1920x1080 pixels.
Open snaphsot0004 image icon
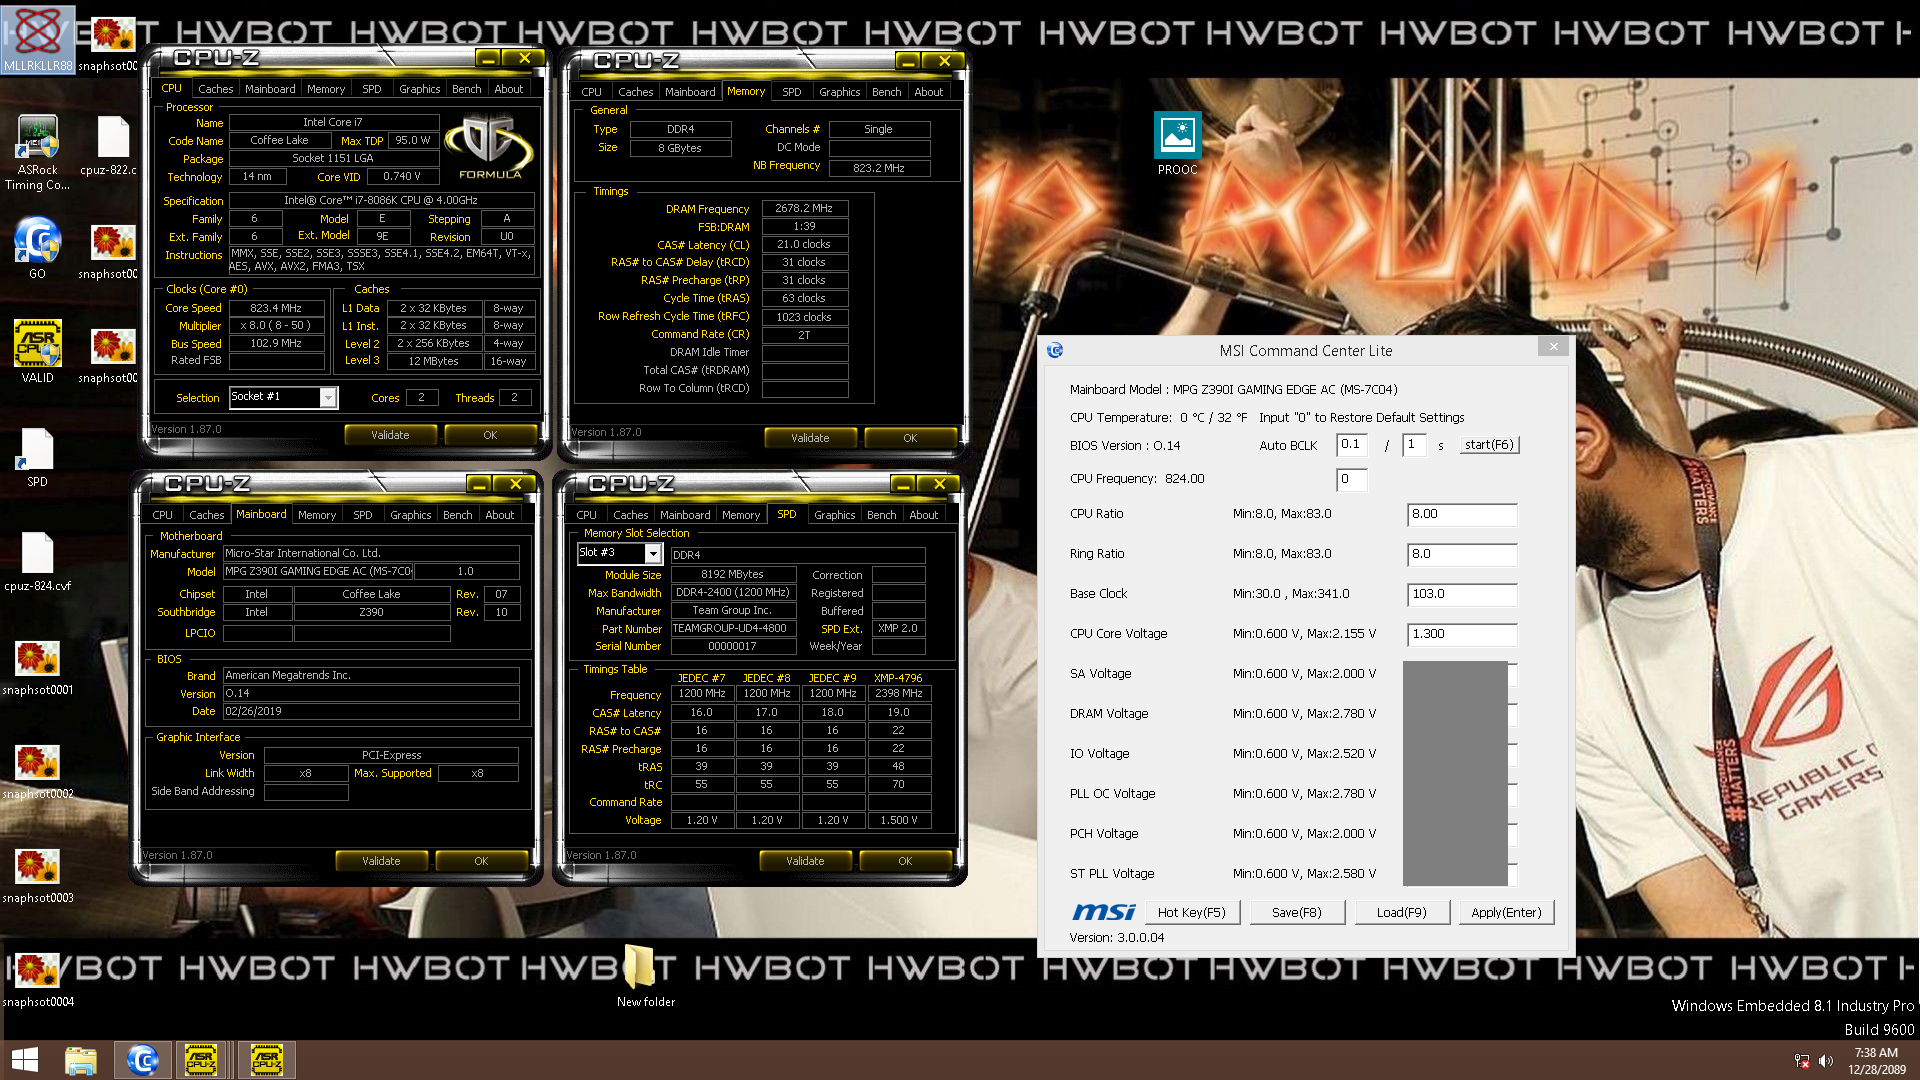click(x=37, y=979)
